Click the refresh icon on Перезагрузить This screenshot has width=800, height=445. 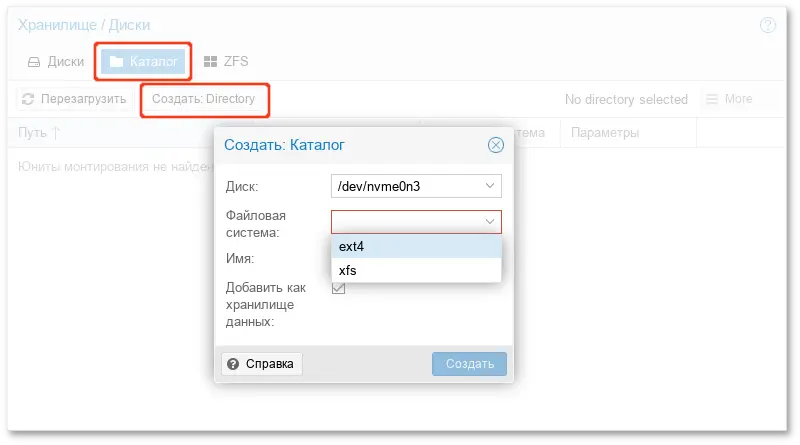pos(28,99)
